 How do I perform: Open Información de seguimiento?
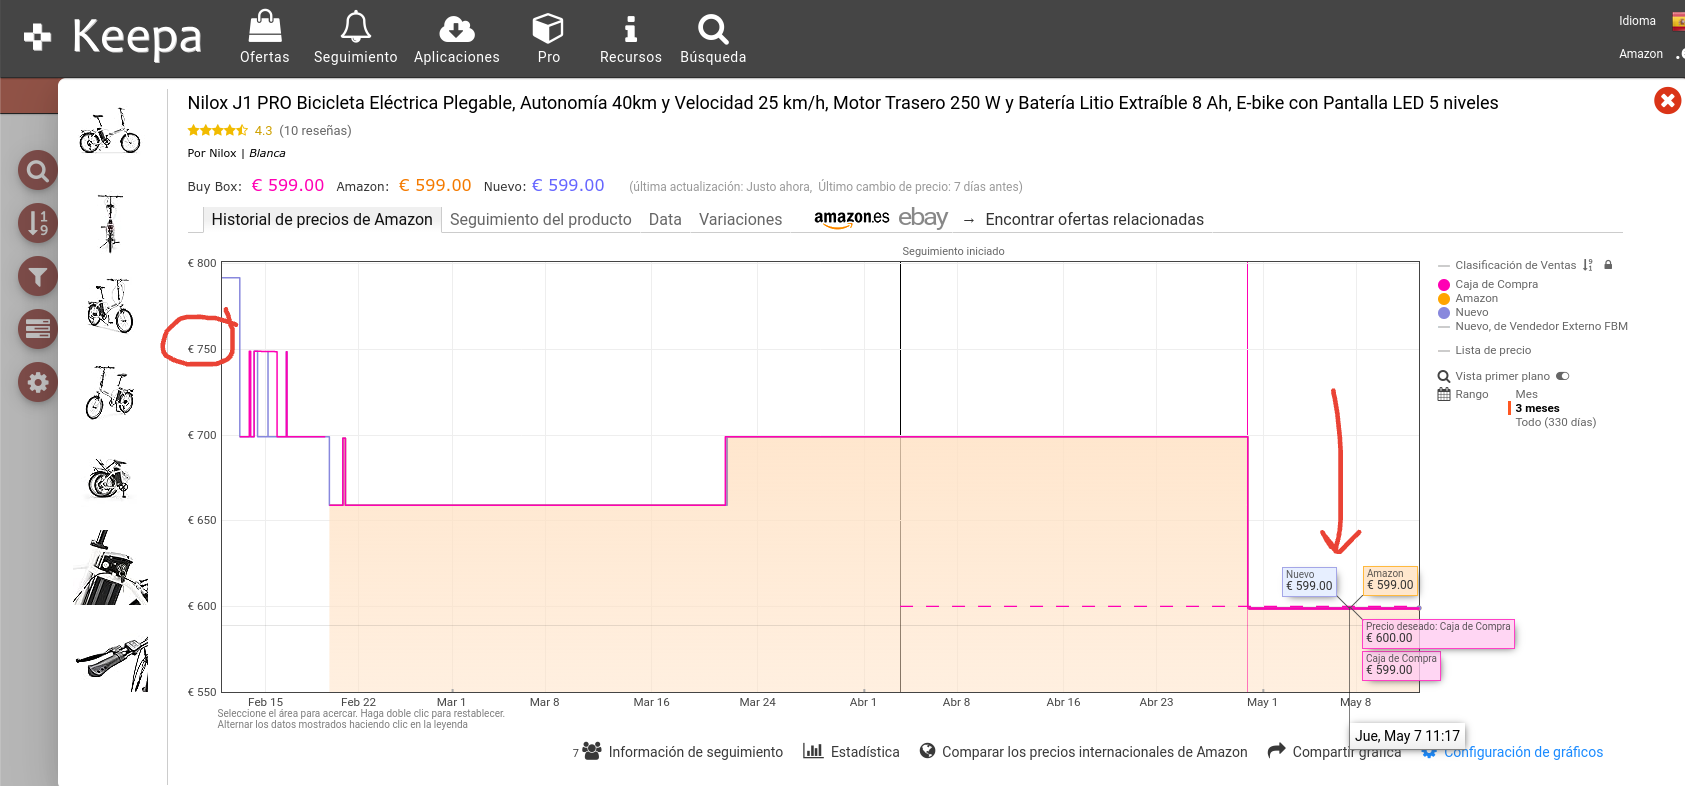[x=695, y=752]
